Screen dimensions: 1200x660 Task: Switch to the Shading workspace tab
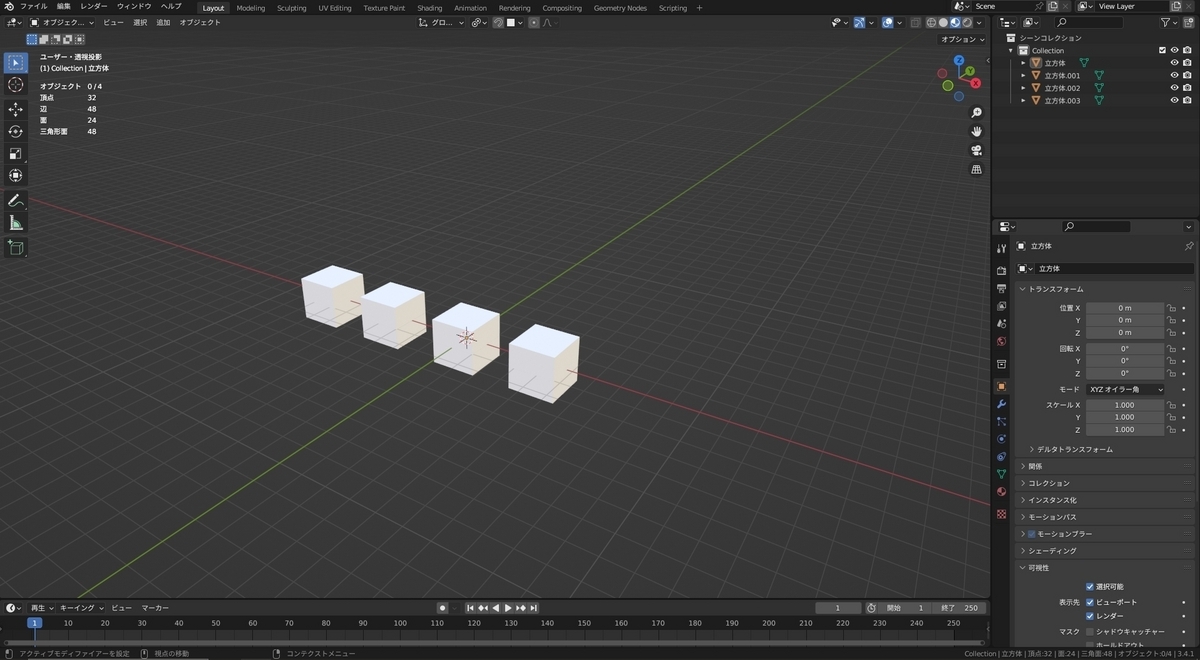(429, 8)
